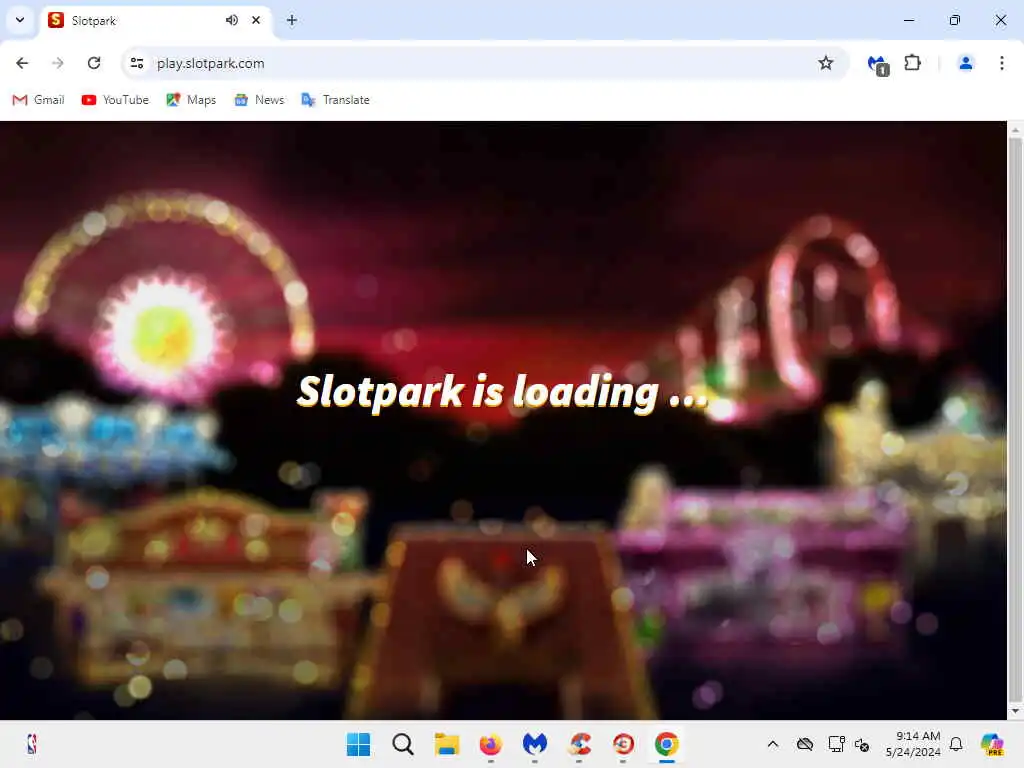Open Windows taskbar Search
This screenshot has height=768, width=1024.
402,744
